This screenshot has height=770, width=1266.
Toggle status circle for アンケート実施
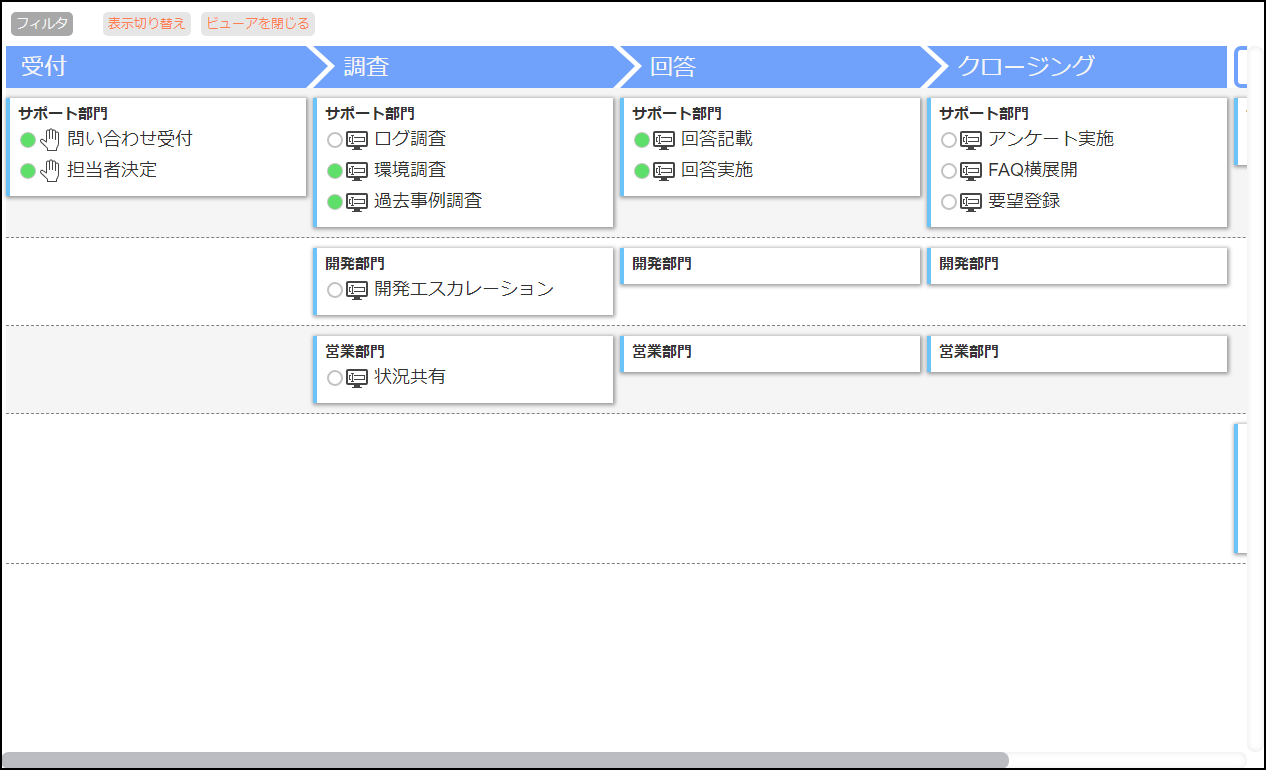coord(949,140)
